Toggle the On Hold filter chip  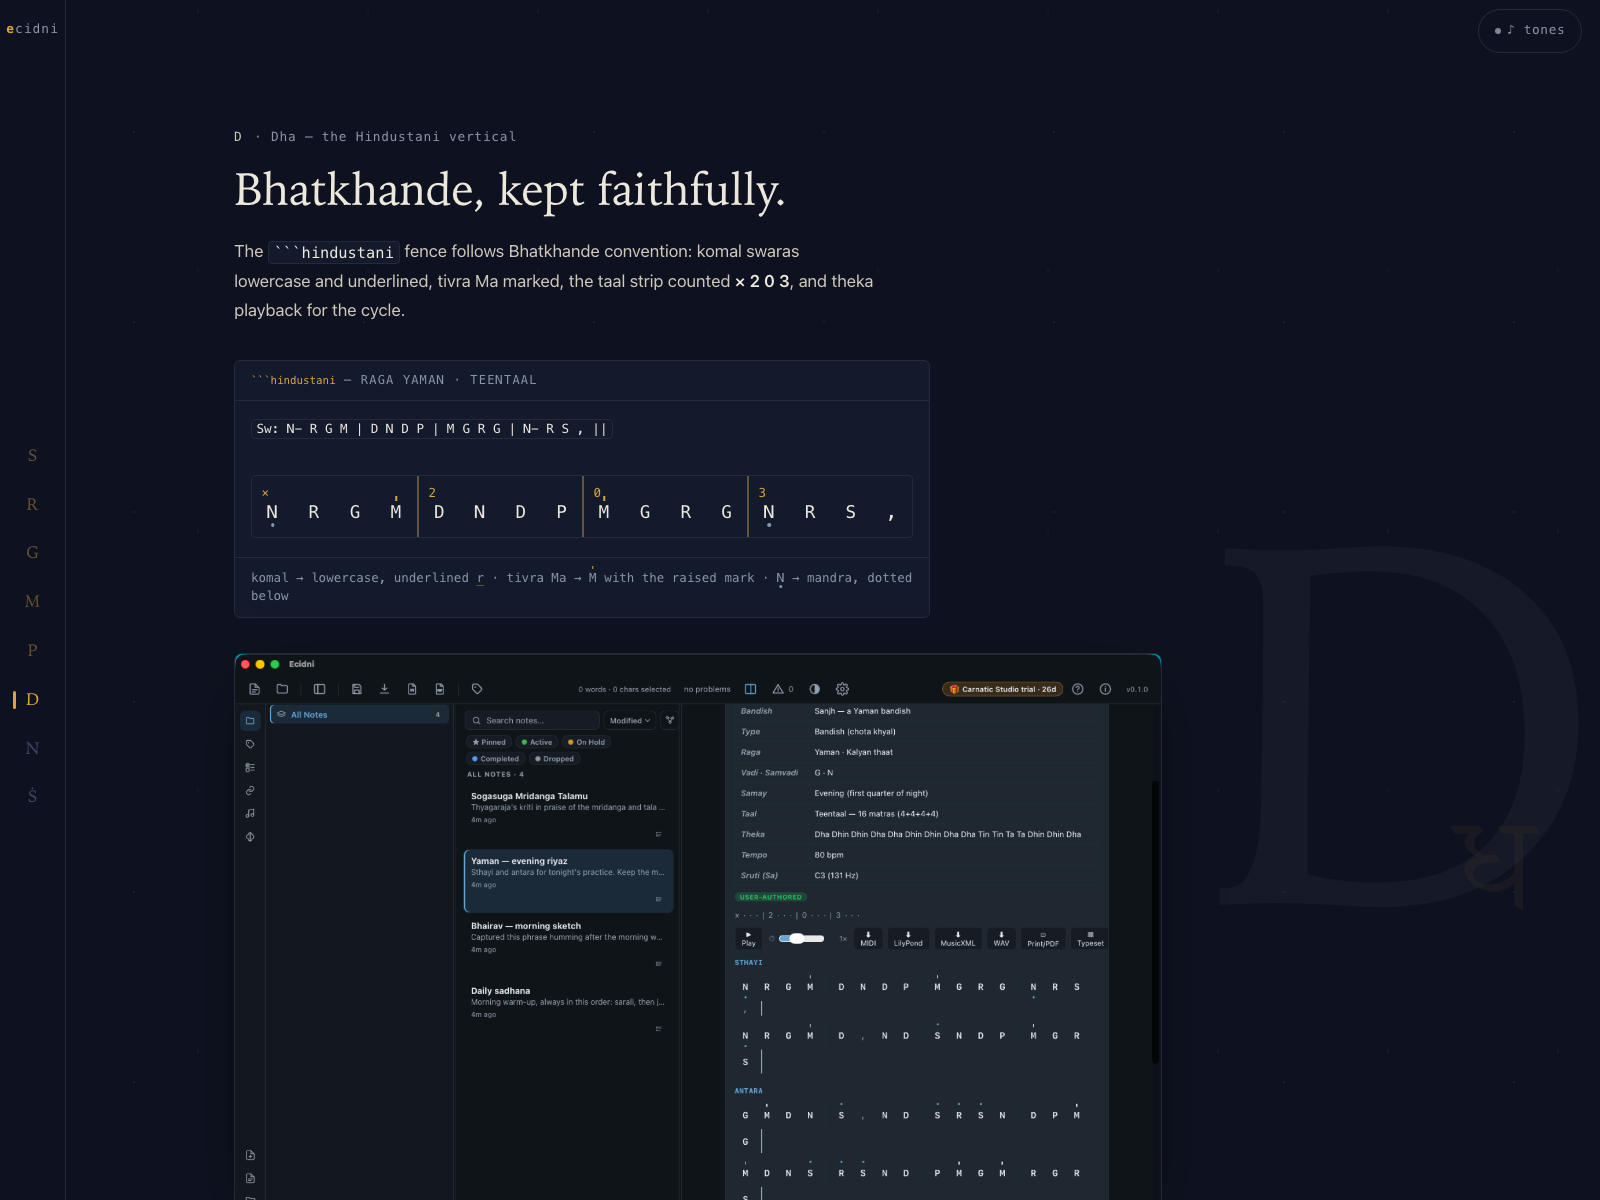coord(586,742)
